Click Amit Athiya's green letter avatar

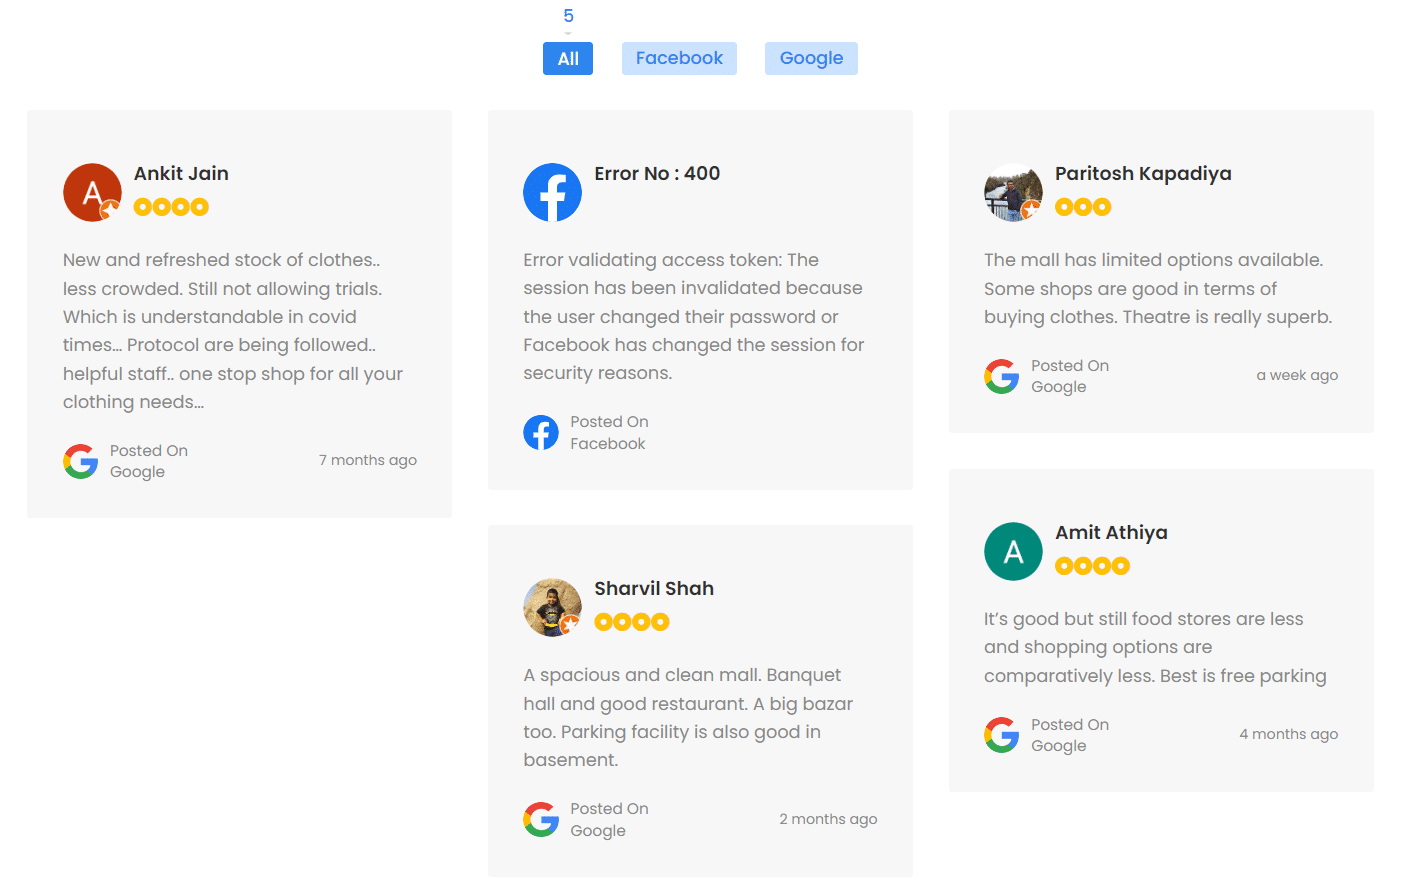pyautogui.click(x=1013, y=551)
